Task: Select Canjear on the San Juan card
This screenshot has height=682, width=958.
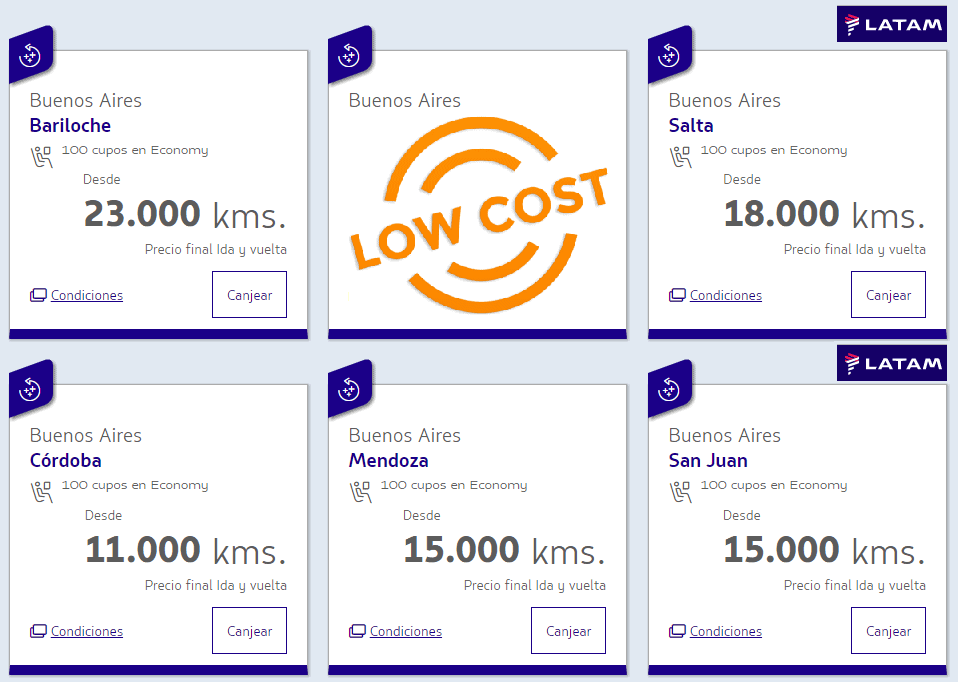Action: (x=888, y=631)
